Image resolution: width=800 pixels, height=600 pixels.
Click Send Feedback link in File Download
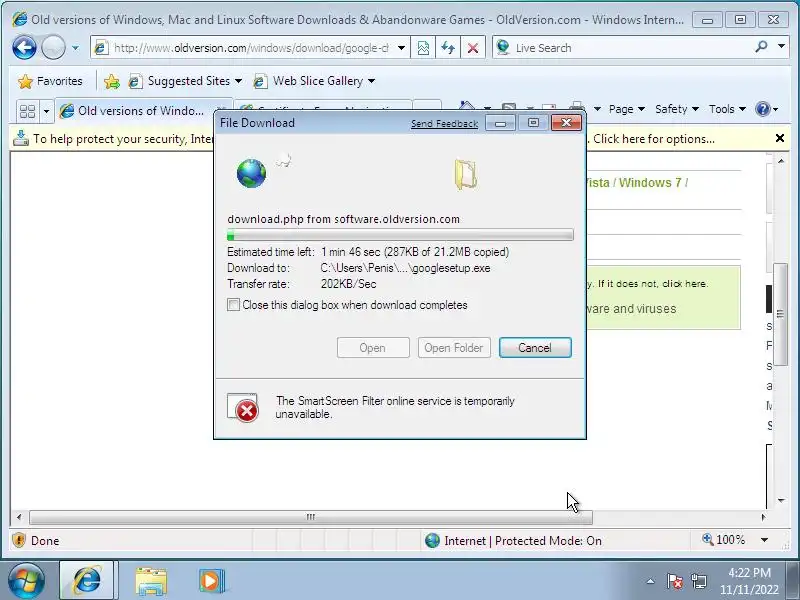444,123
